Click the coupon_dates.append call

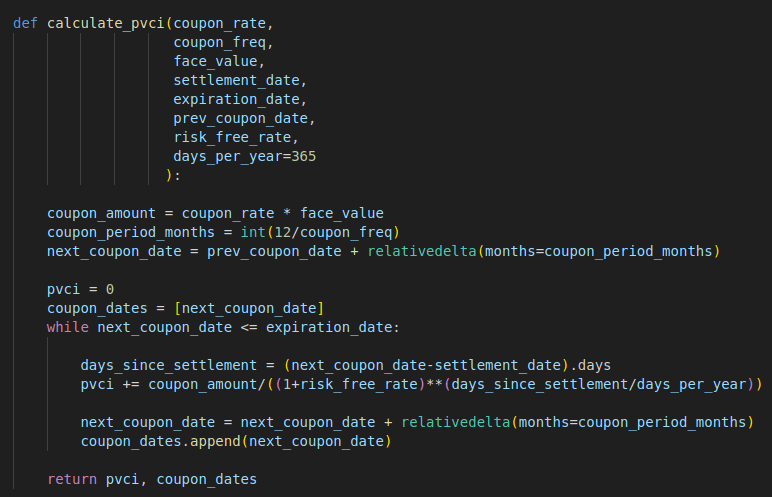[x=238, y=441]
